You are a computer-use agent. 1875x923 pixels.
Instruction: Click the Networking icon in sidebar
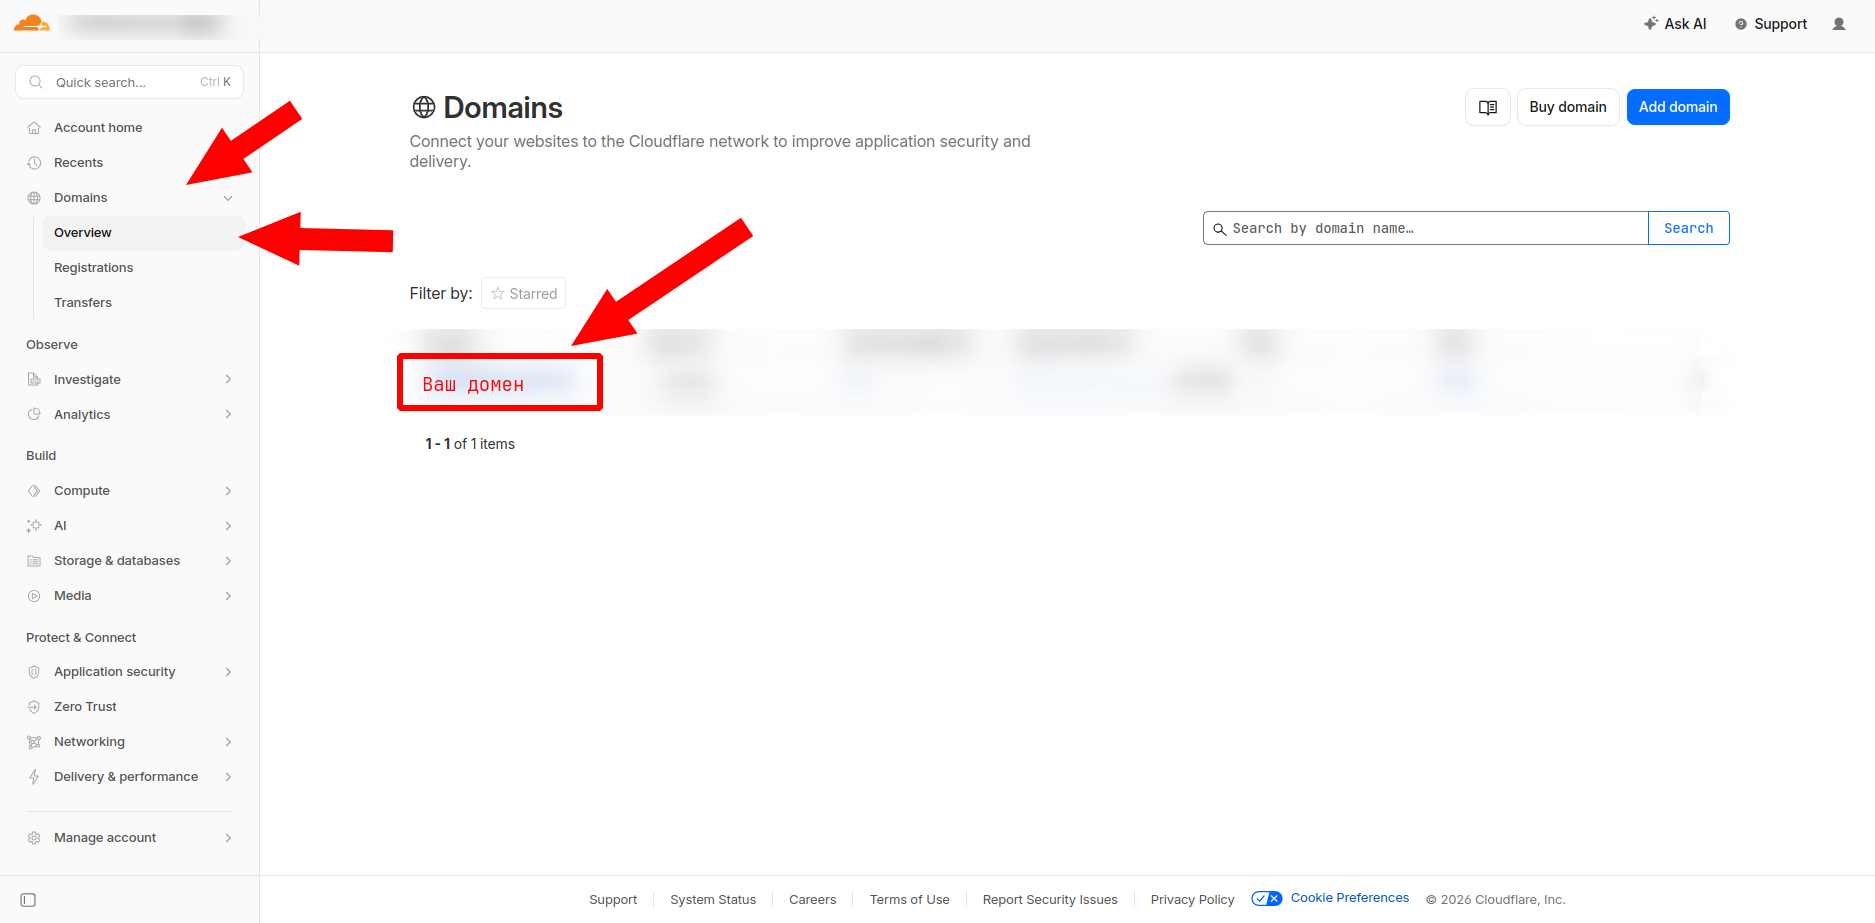(x=34, y=742)
